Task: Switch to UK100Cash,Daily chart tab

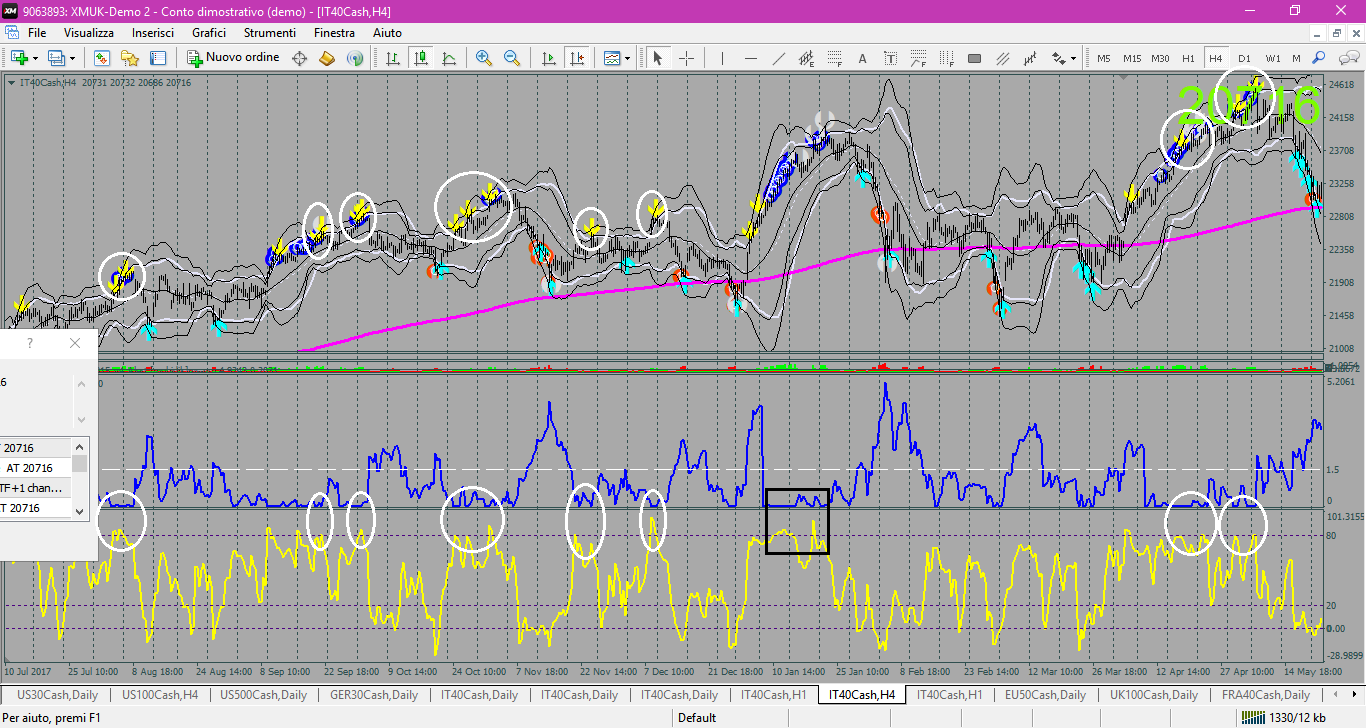Action: click(1154, 694)
